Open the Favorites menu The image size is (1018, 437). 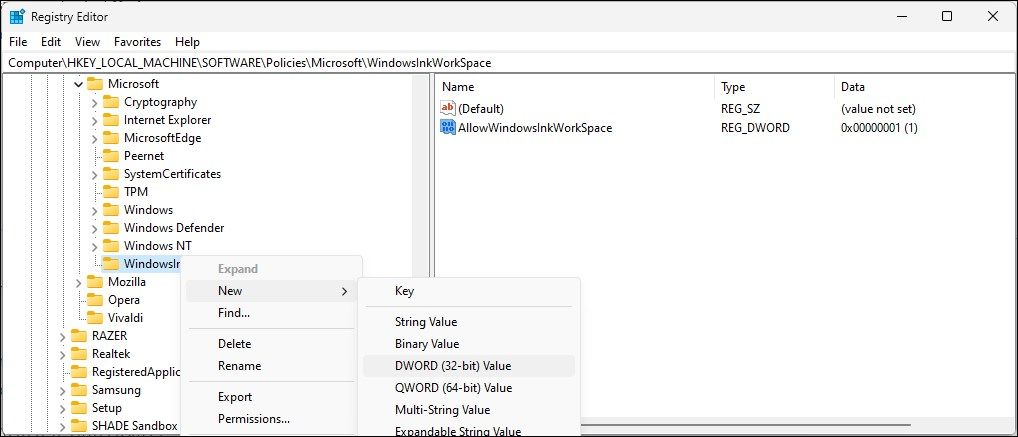click(x=138, y=42)
